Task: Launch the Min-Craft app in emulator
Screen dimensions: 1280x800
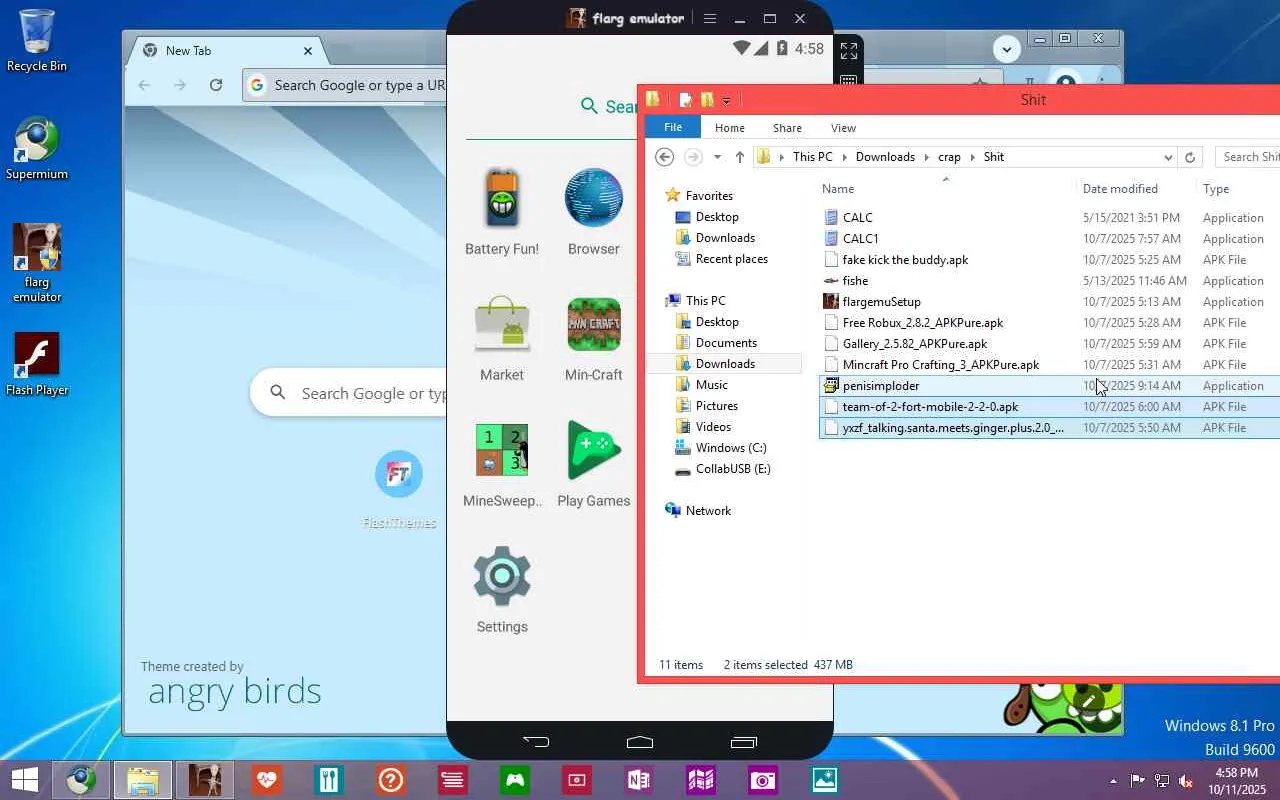Action: click(594, 338)
